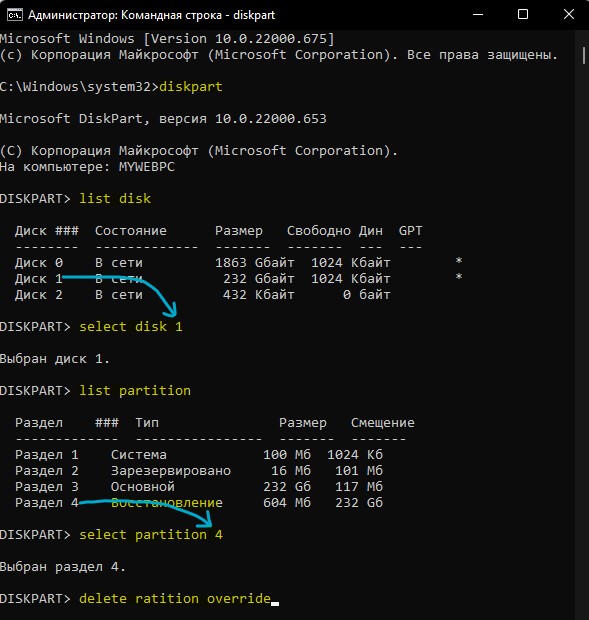
Task: Click the 'list partition' command text
Action: pos(135,391)
